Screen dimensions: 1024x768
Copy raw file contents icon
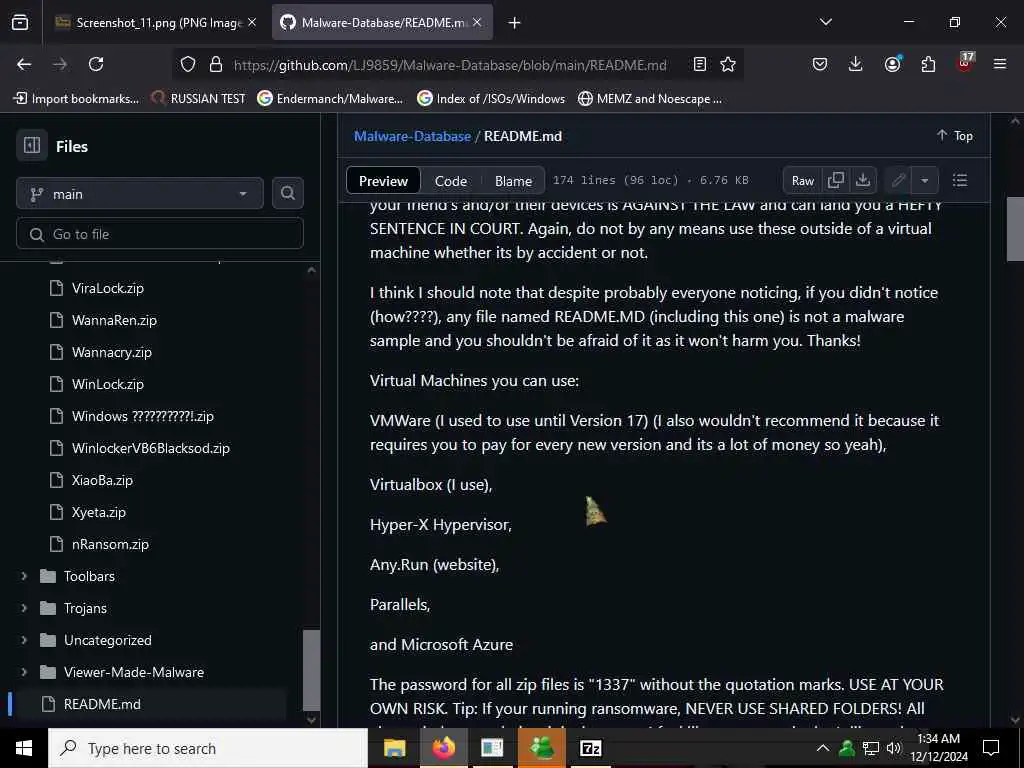(x=836, y=180)
